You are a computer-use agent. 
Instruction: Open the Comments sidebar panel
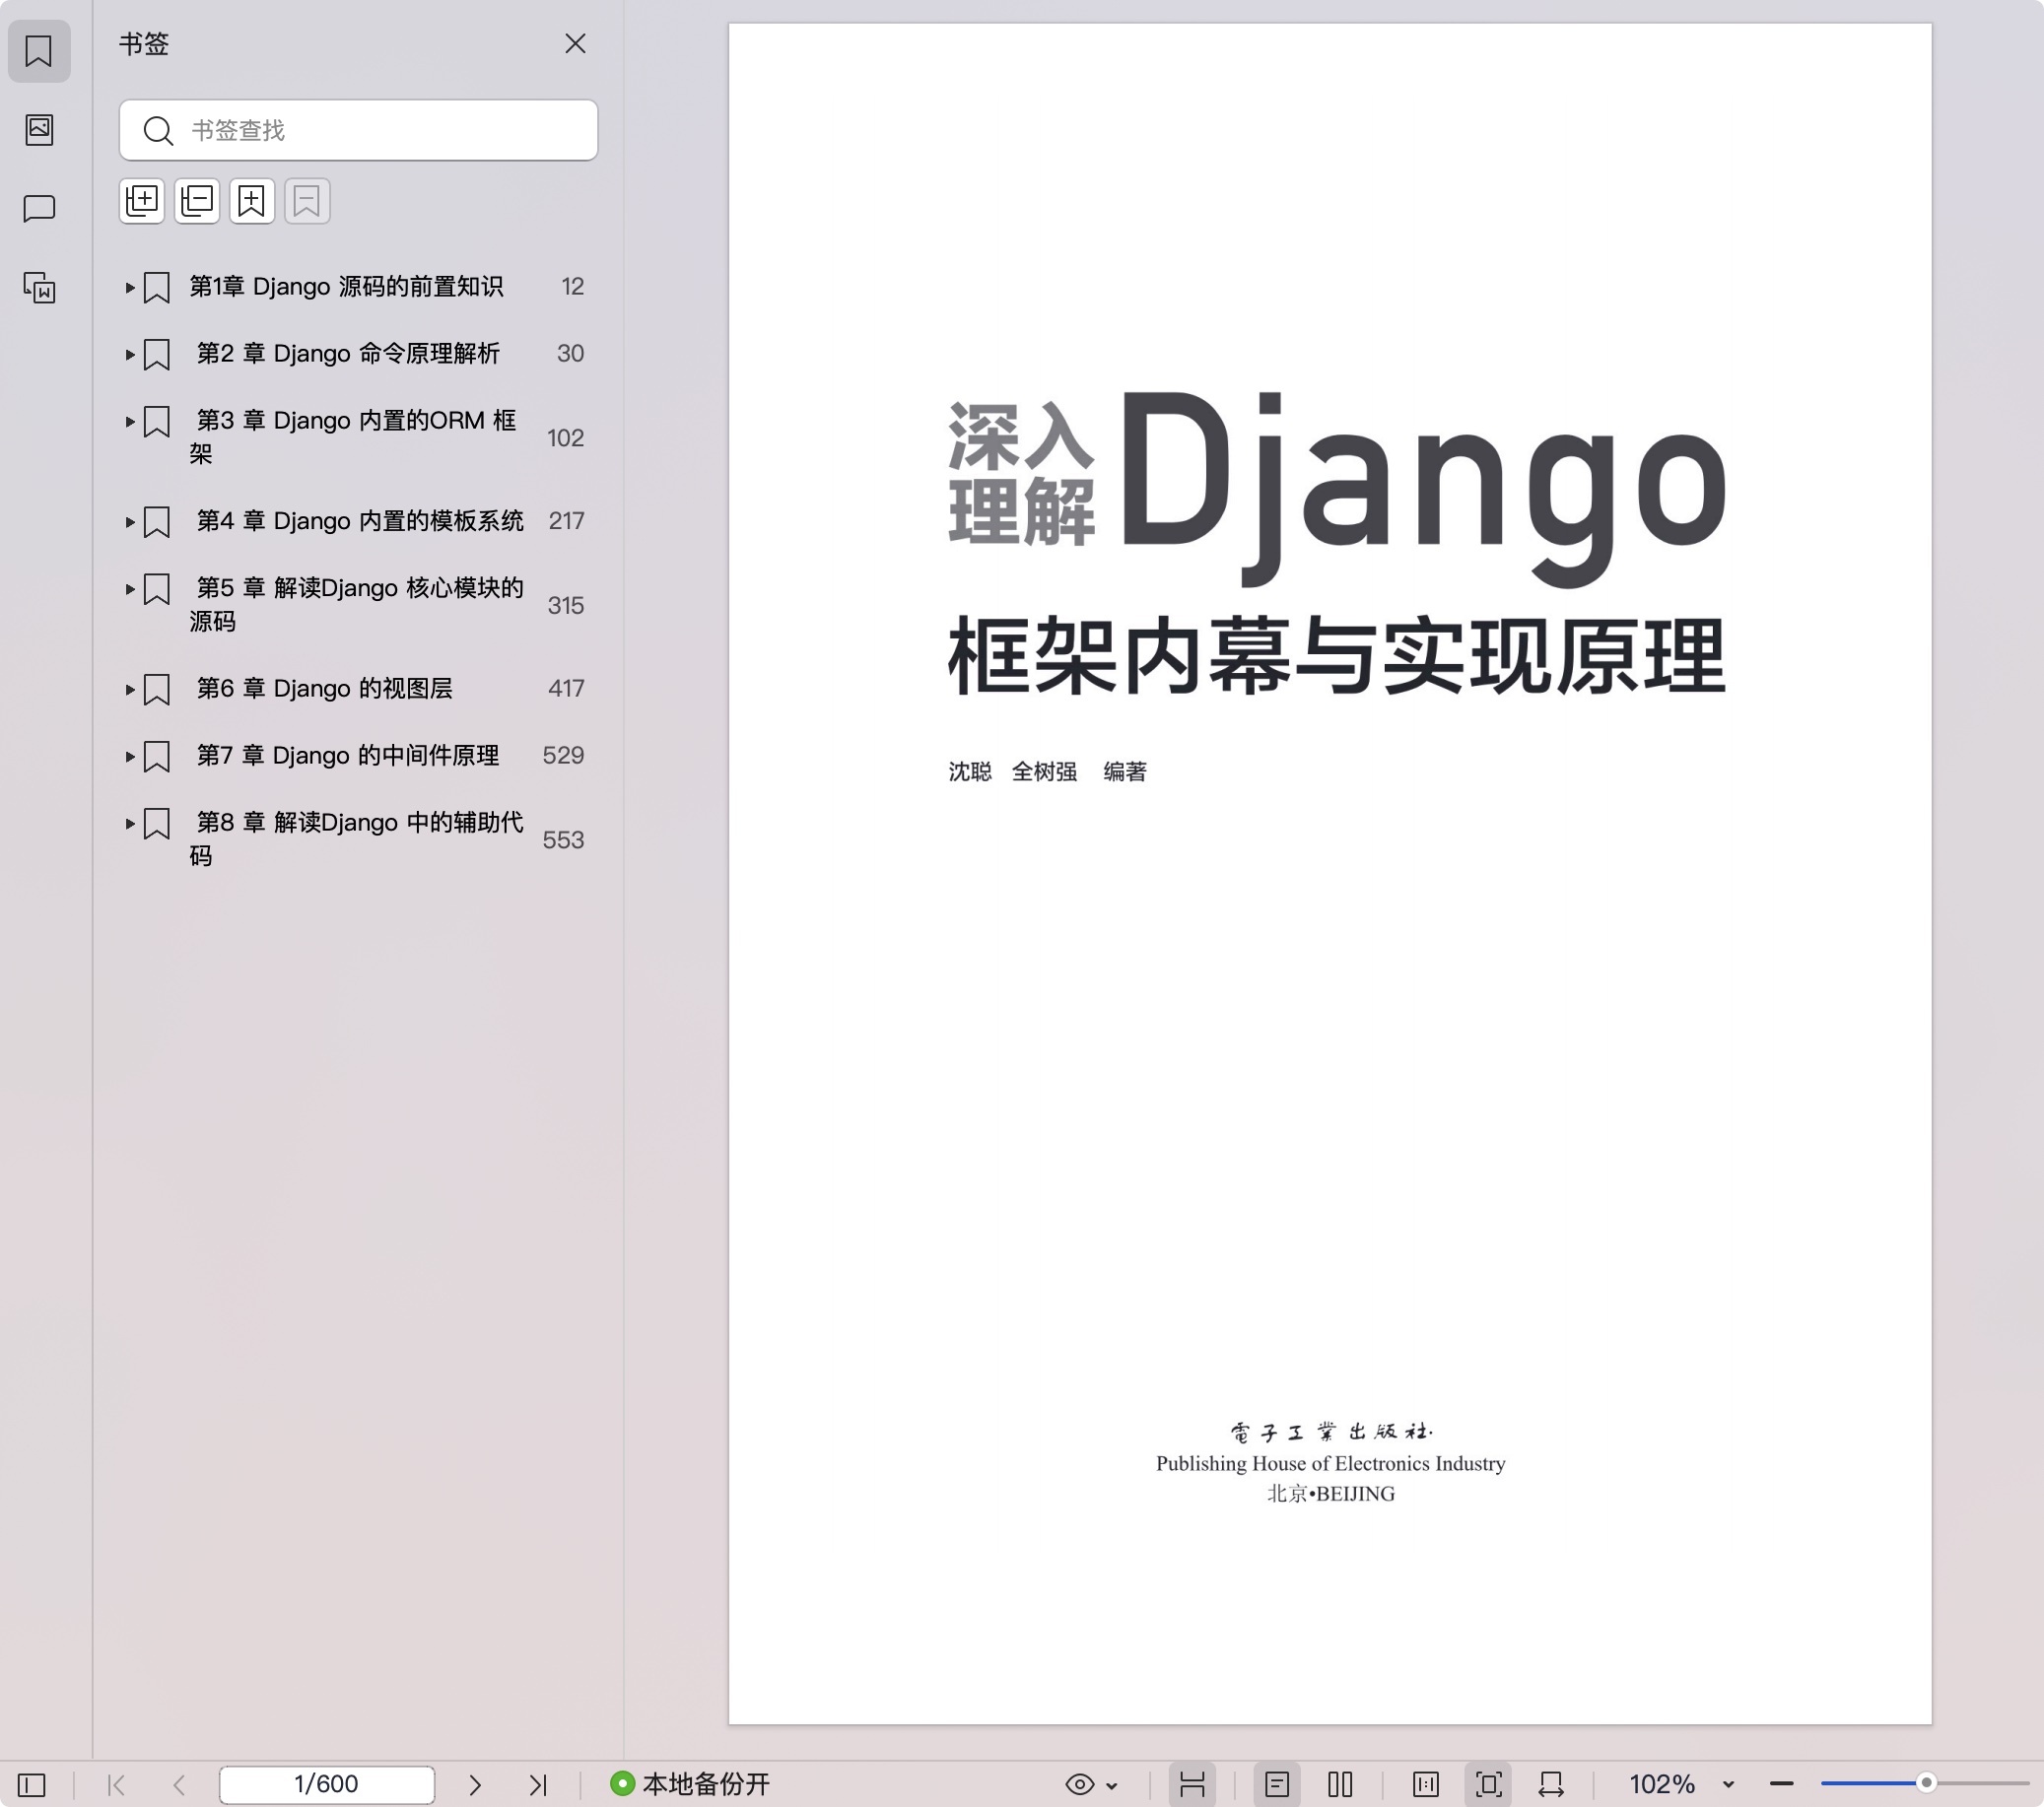[39, 209]
